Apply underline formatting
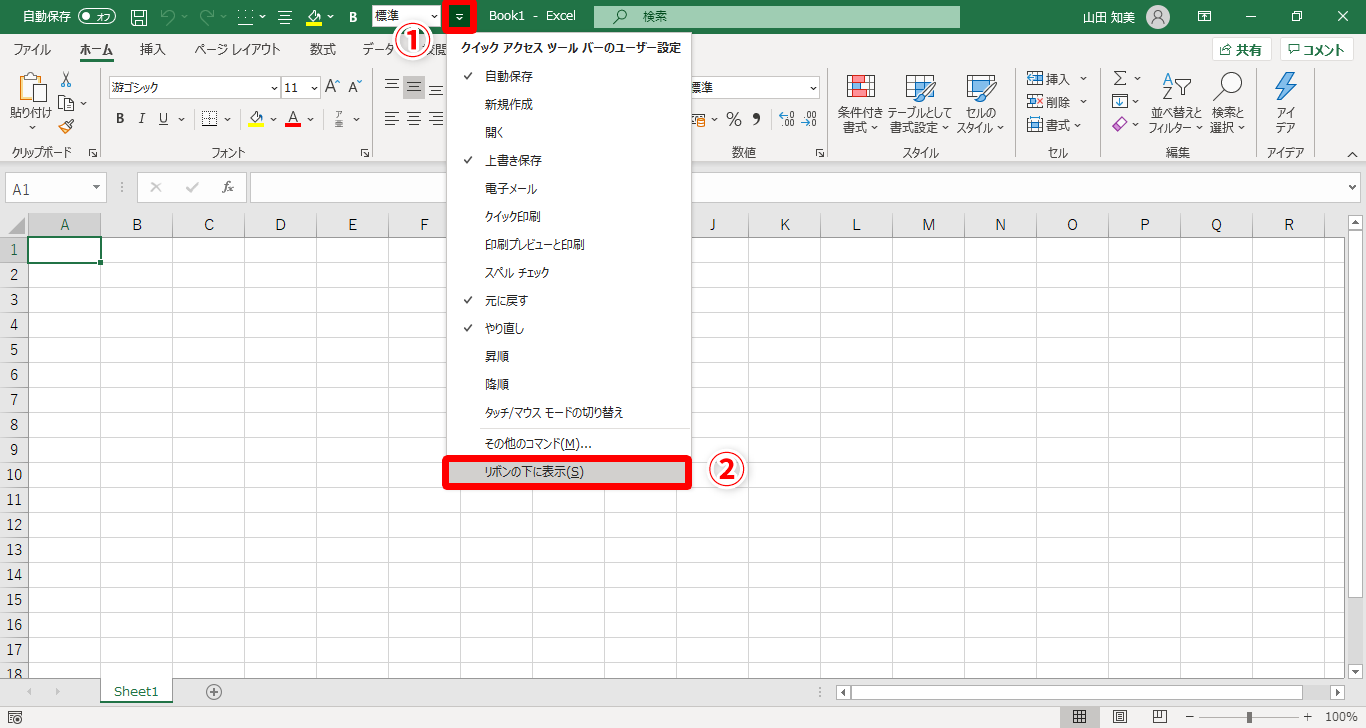 coord(163,119)
